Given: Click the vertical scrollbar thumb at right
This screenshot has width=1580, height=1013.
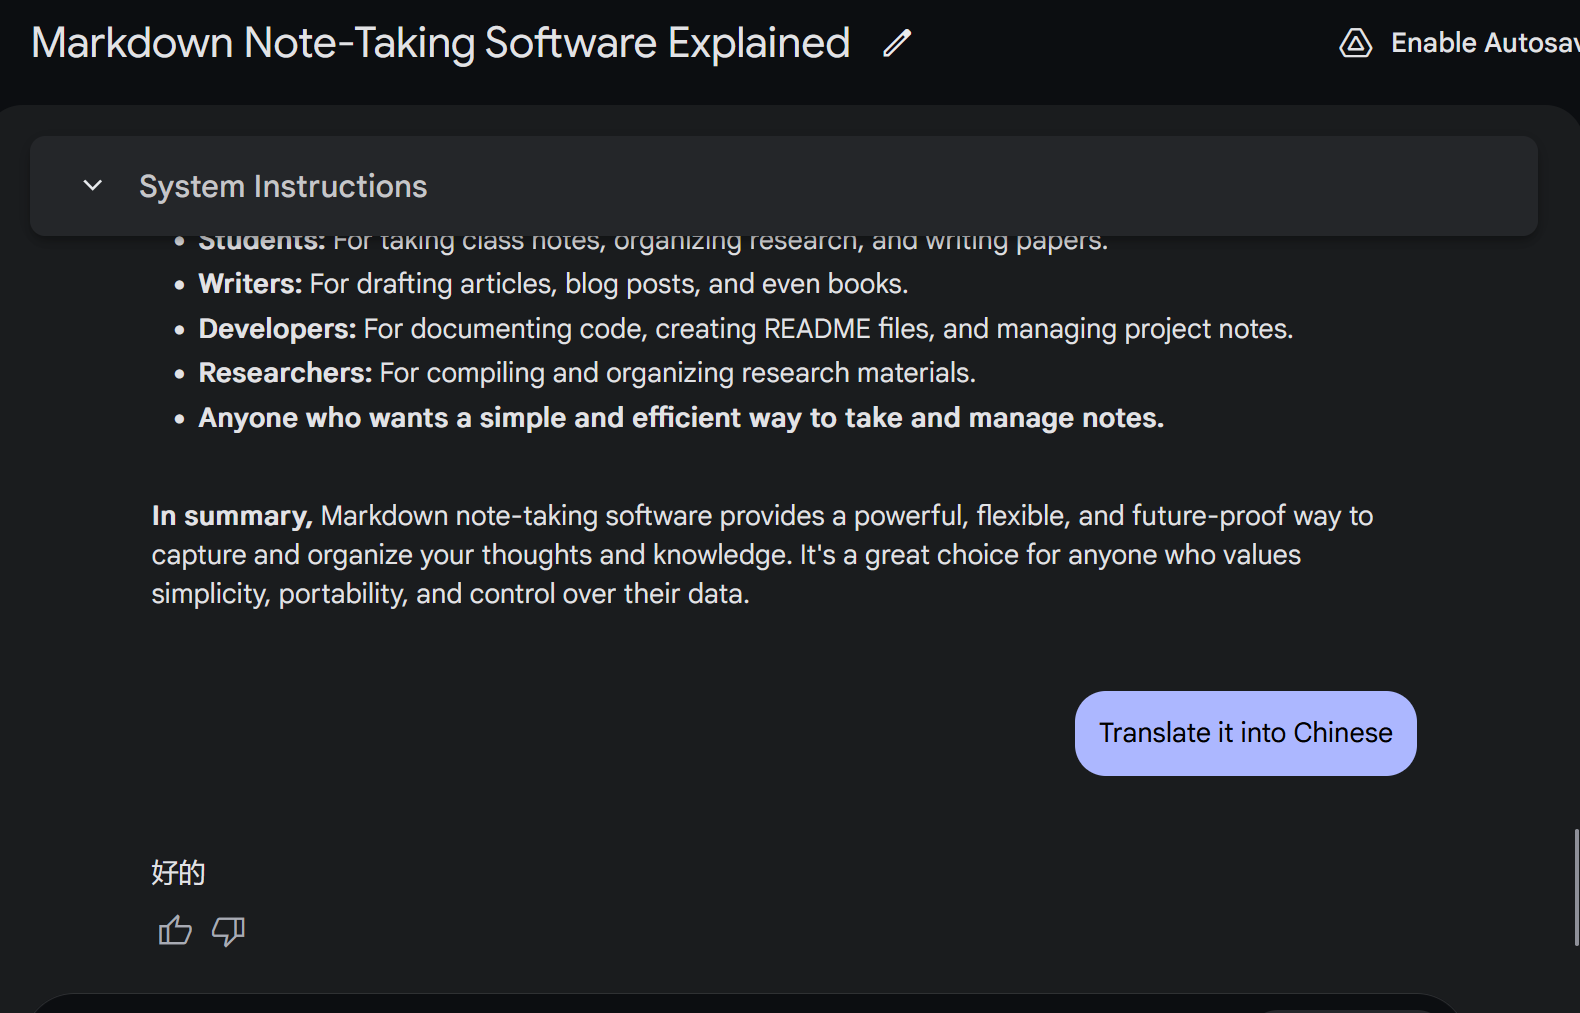Looking at the screenshot, I should click(1576, 887).
